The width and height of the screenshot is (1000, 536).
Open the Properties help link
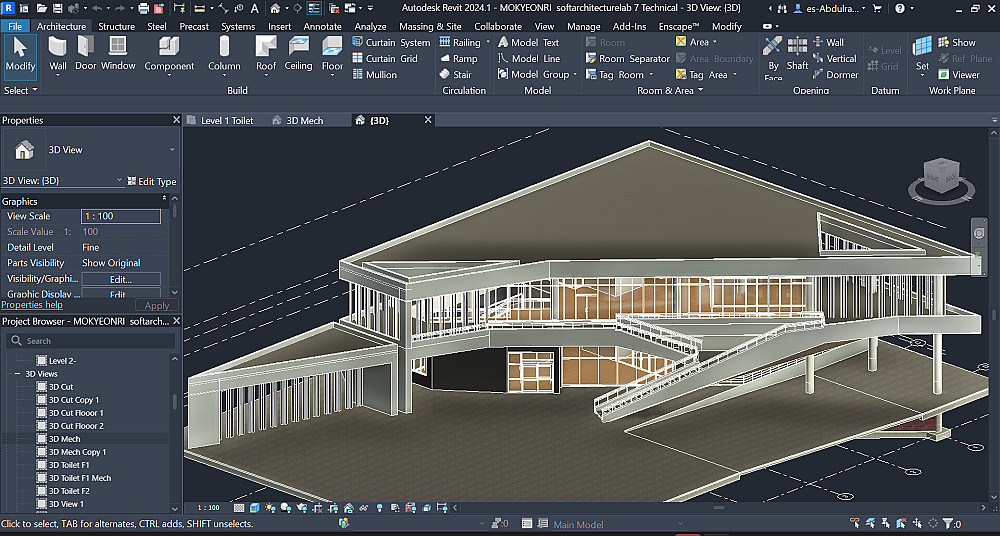(x=32, y=305)
